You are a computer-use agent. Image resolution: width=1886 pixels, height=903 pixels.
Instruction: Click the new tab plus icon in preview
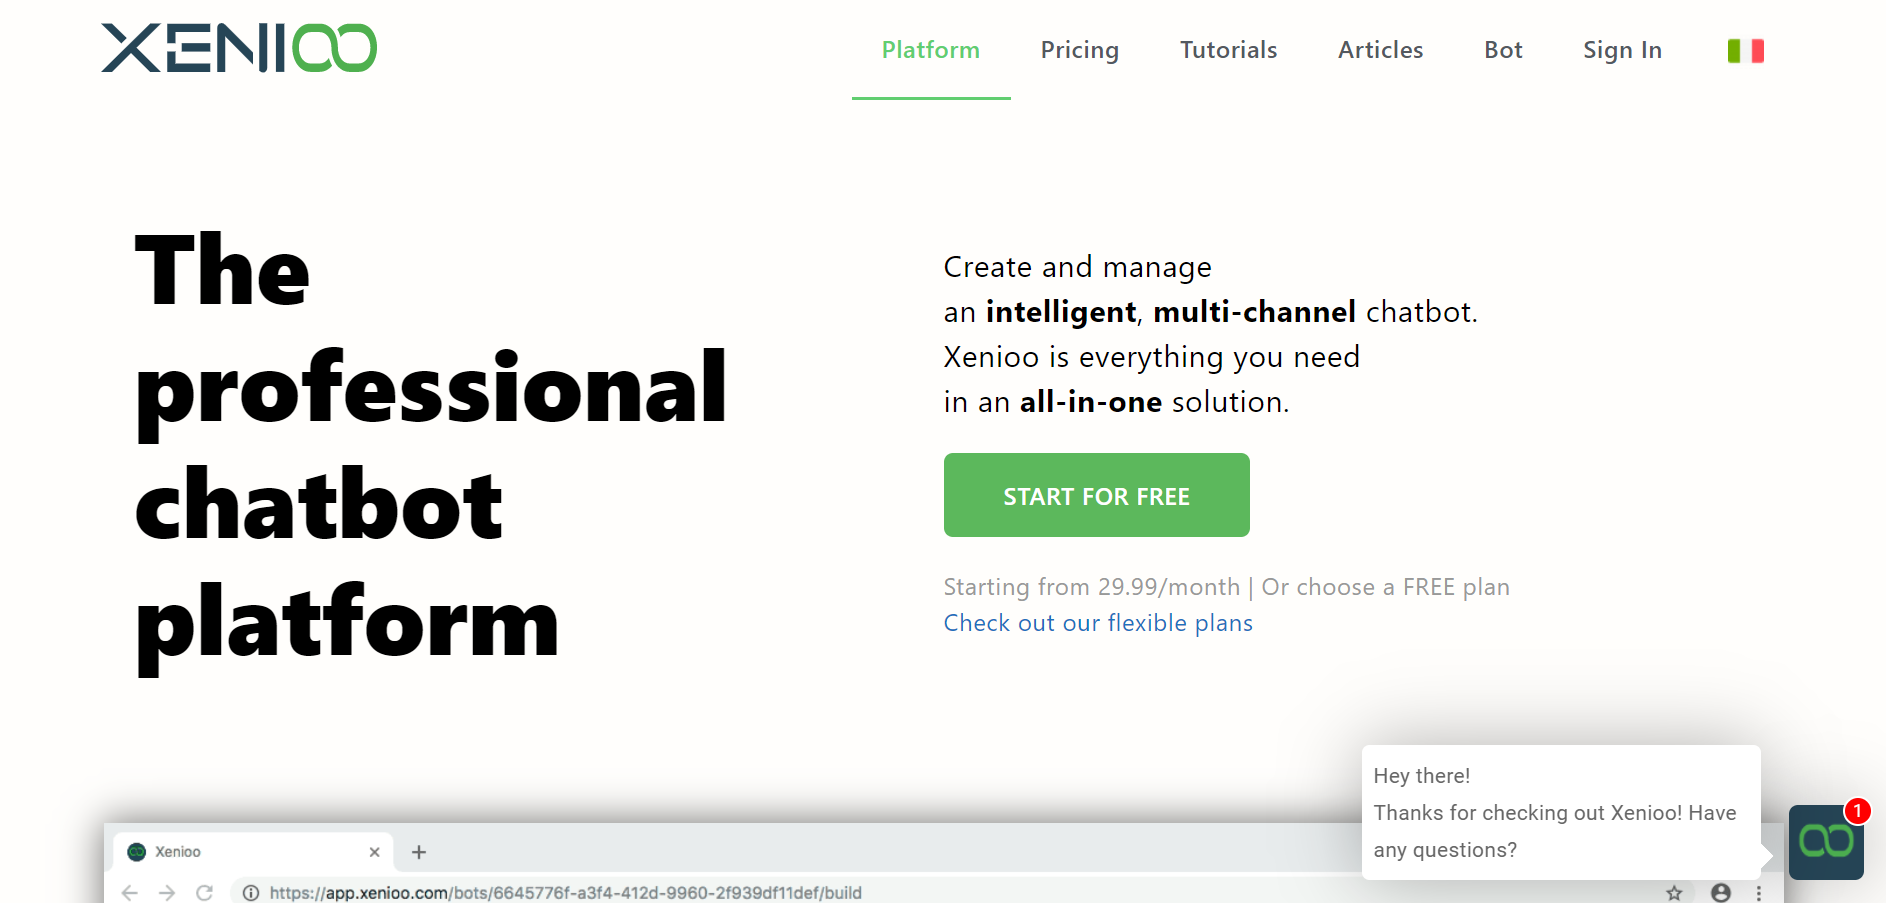(419, 852)
